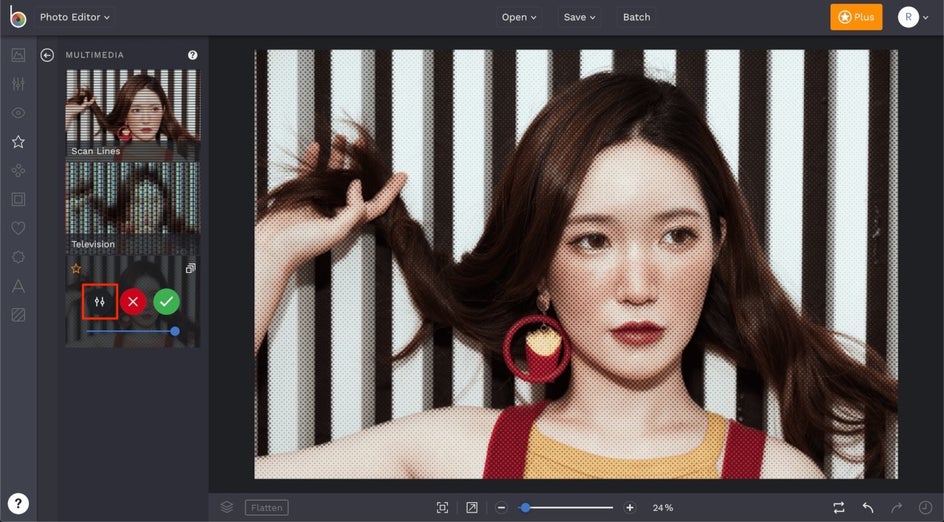The image size is (944, 522).
Task: Click the orange Plus upgrade button
Action: pos(856,17)
